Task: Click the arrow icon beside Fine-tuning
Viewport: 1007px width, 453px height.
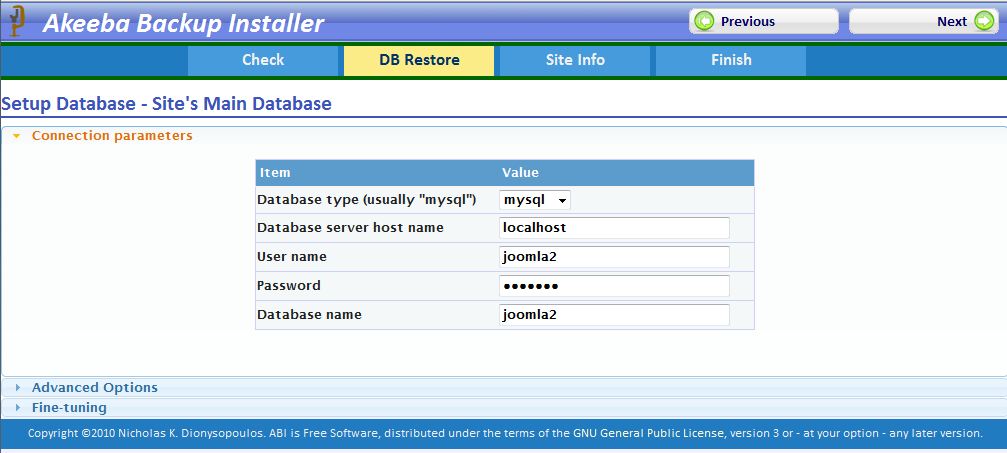Action: point(18,407)
